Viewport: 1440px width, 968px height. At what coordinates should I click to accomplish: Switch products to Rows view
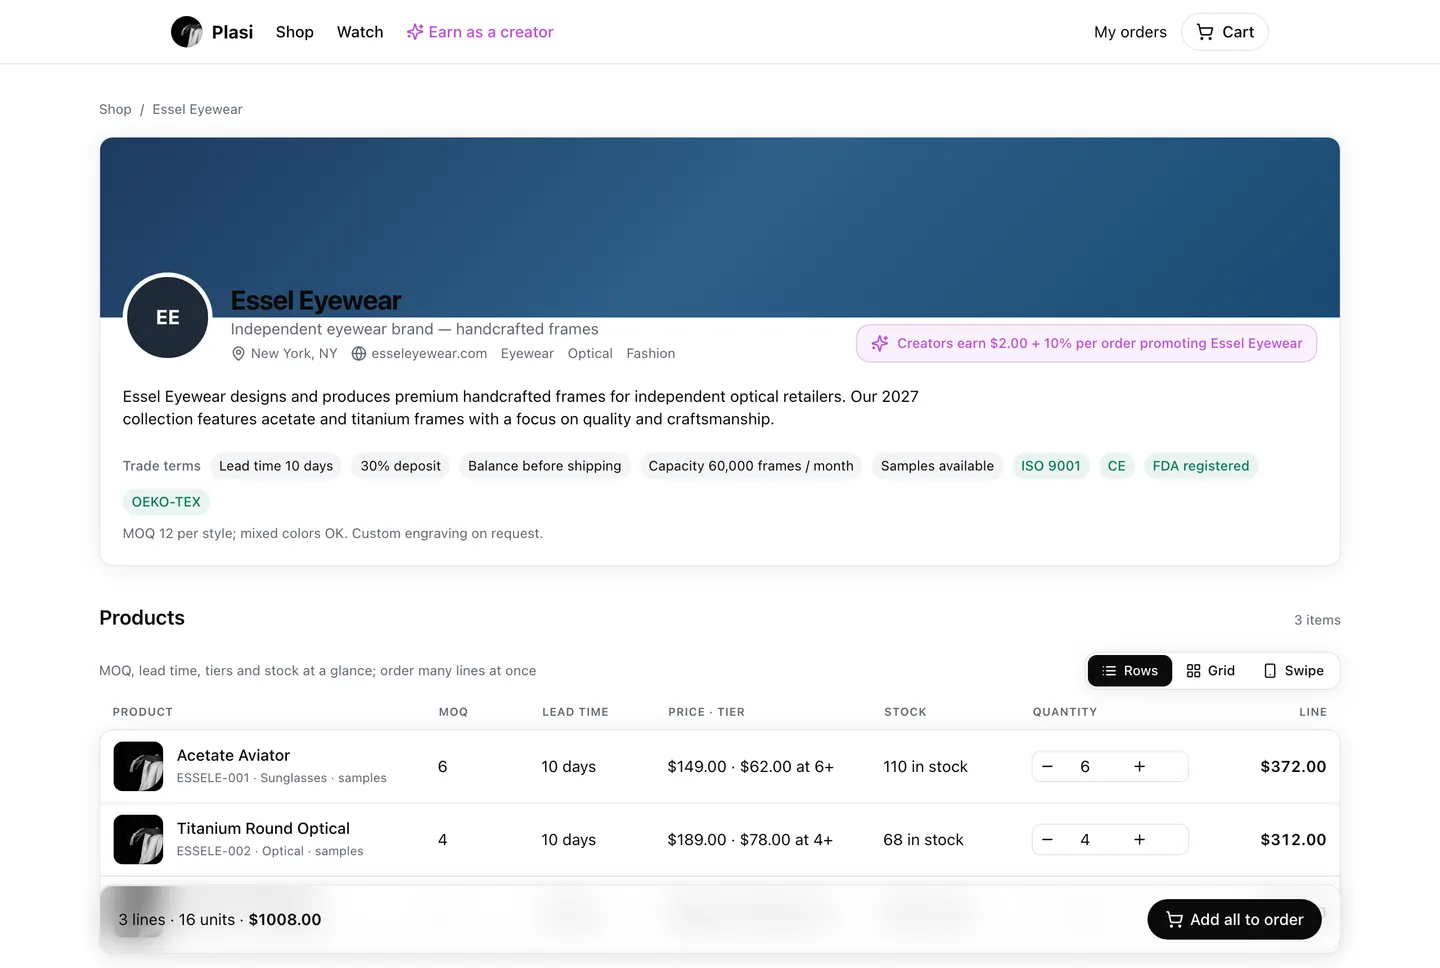click(1130, 671)
